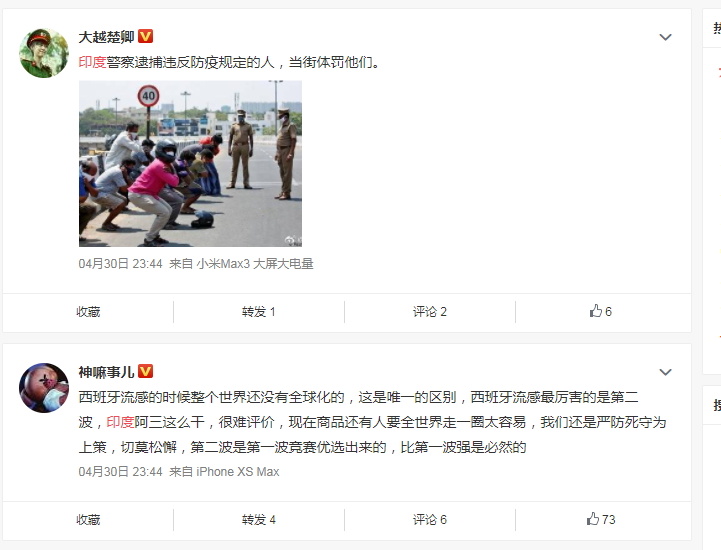Click the verified V badge beside 大越楚卿

[x=145, y=36]
